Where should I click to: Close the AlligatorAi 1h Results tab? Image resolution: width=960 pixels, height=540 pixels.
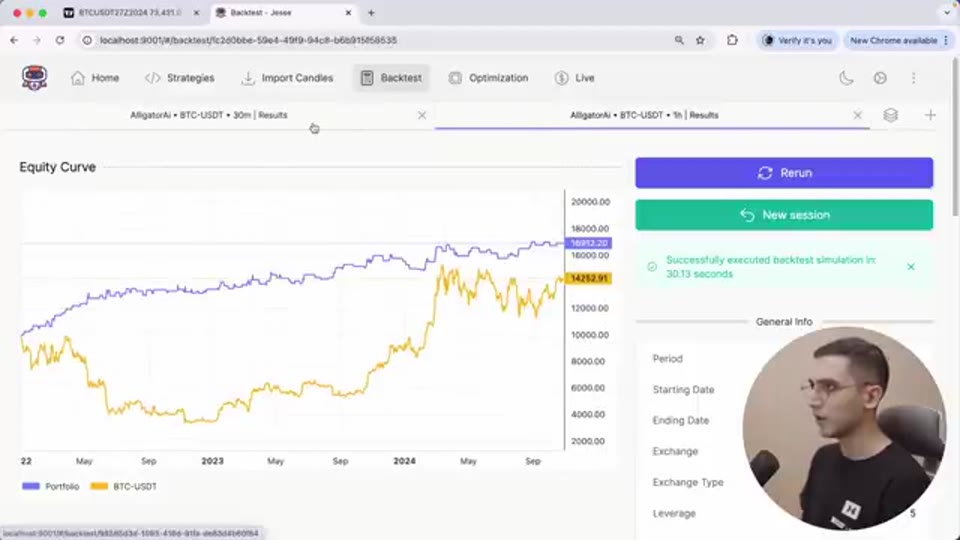857,115
